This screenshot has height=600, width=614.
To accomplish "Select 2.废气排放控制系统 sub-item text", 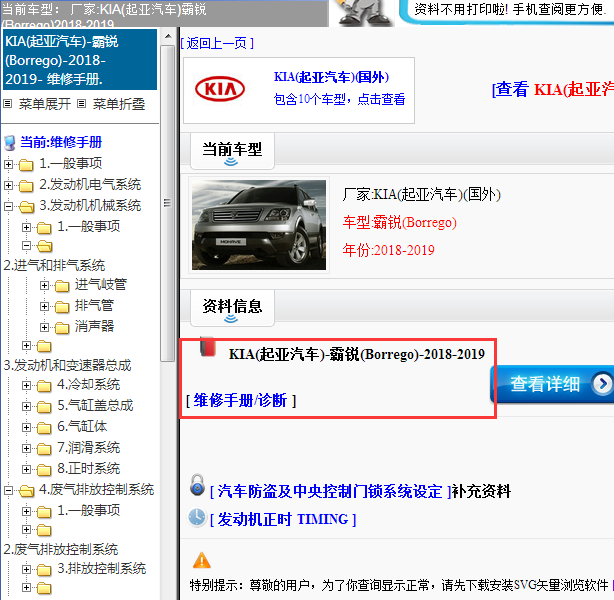I will pos(60,549).
